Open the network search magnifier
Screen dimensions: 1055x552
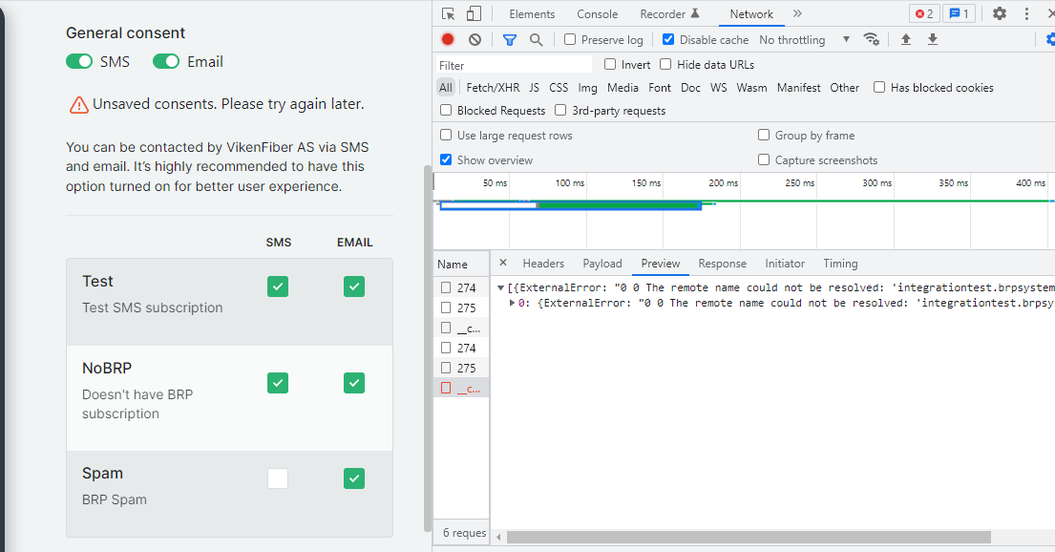click(x=536, y=40)
